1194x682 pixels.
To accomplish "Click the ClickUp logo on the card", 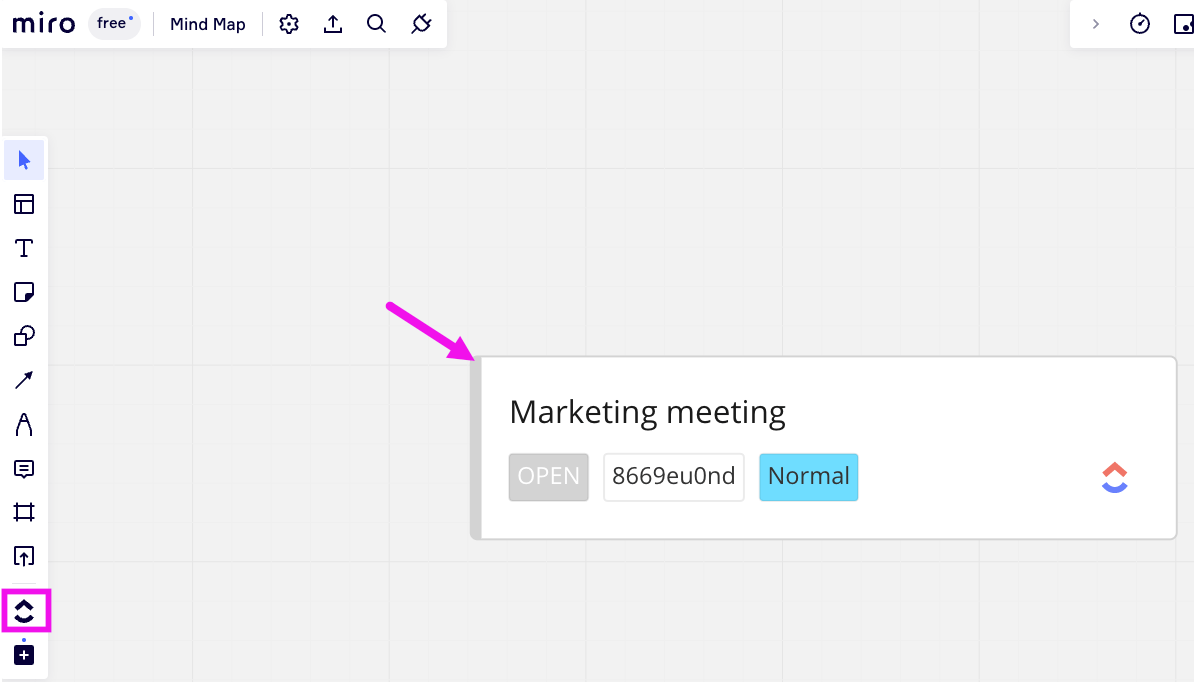I will (1114, 477).
